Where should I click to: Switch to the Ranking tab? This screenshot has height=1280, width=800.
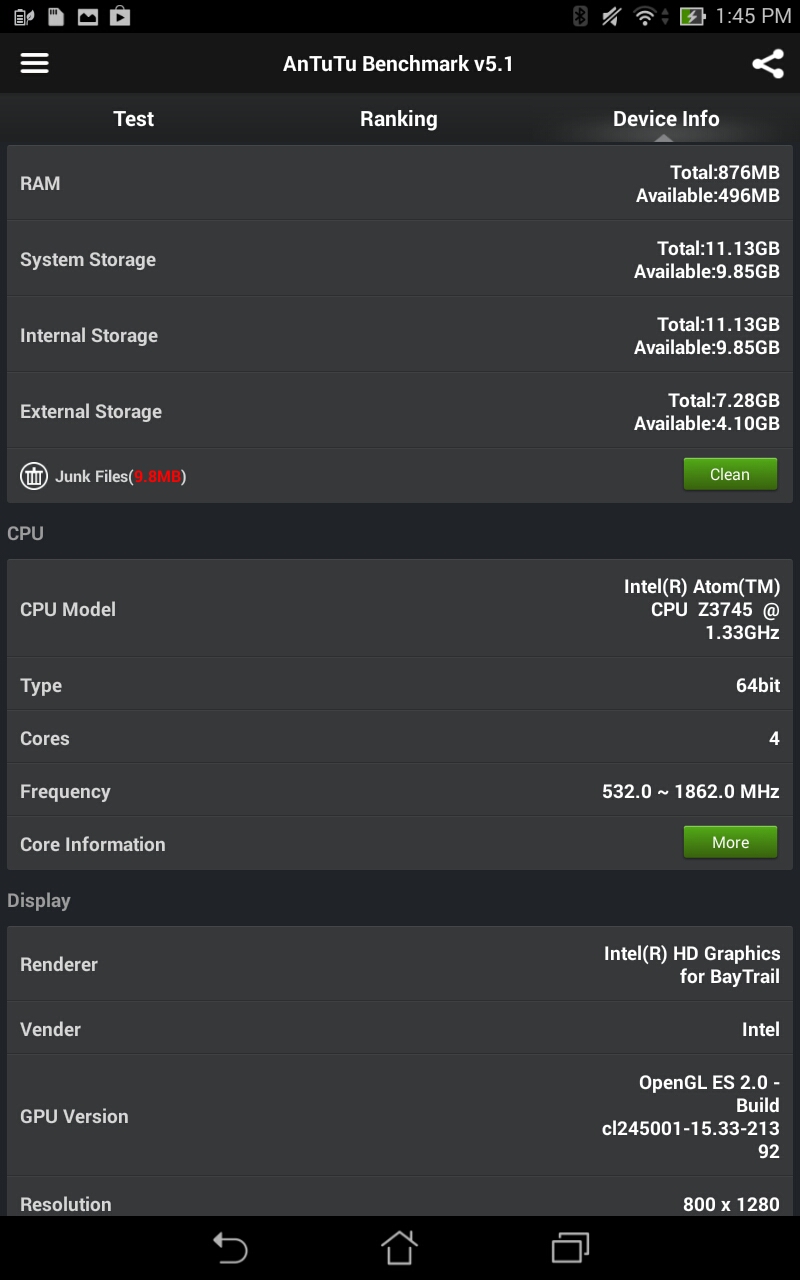[x=399, y=119]
